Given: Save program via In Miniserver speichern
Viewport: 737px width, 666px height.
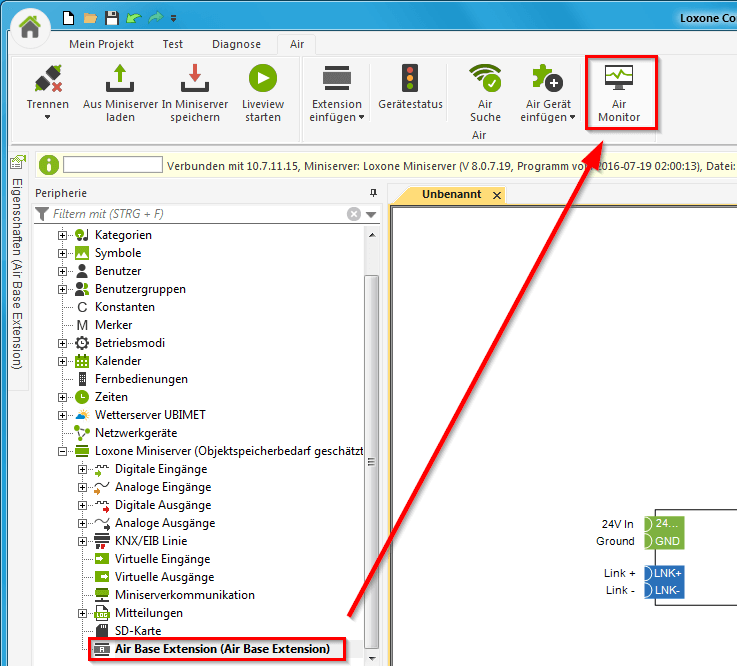Looking at the screenshot, I should coord(195,93).
